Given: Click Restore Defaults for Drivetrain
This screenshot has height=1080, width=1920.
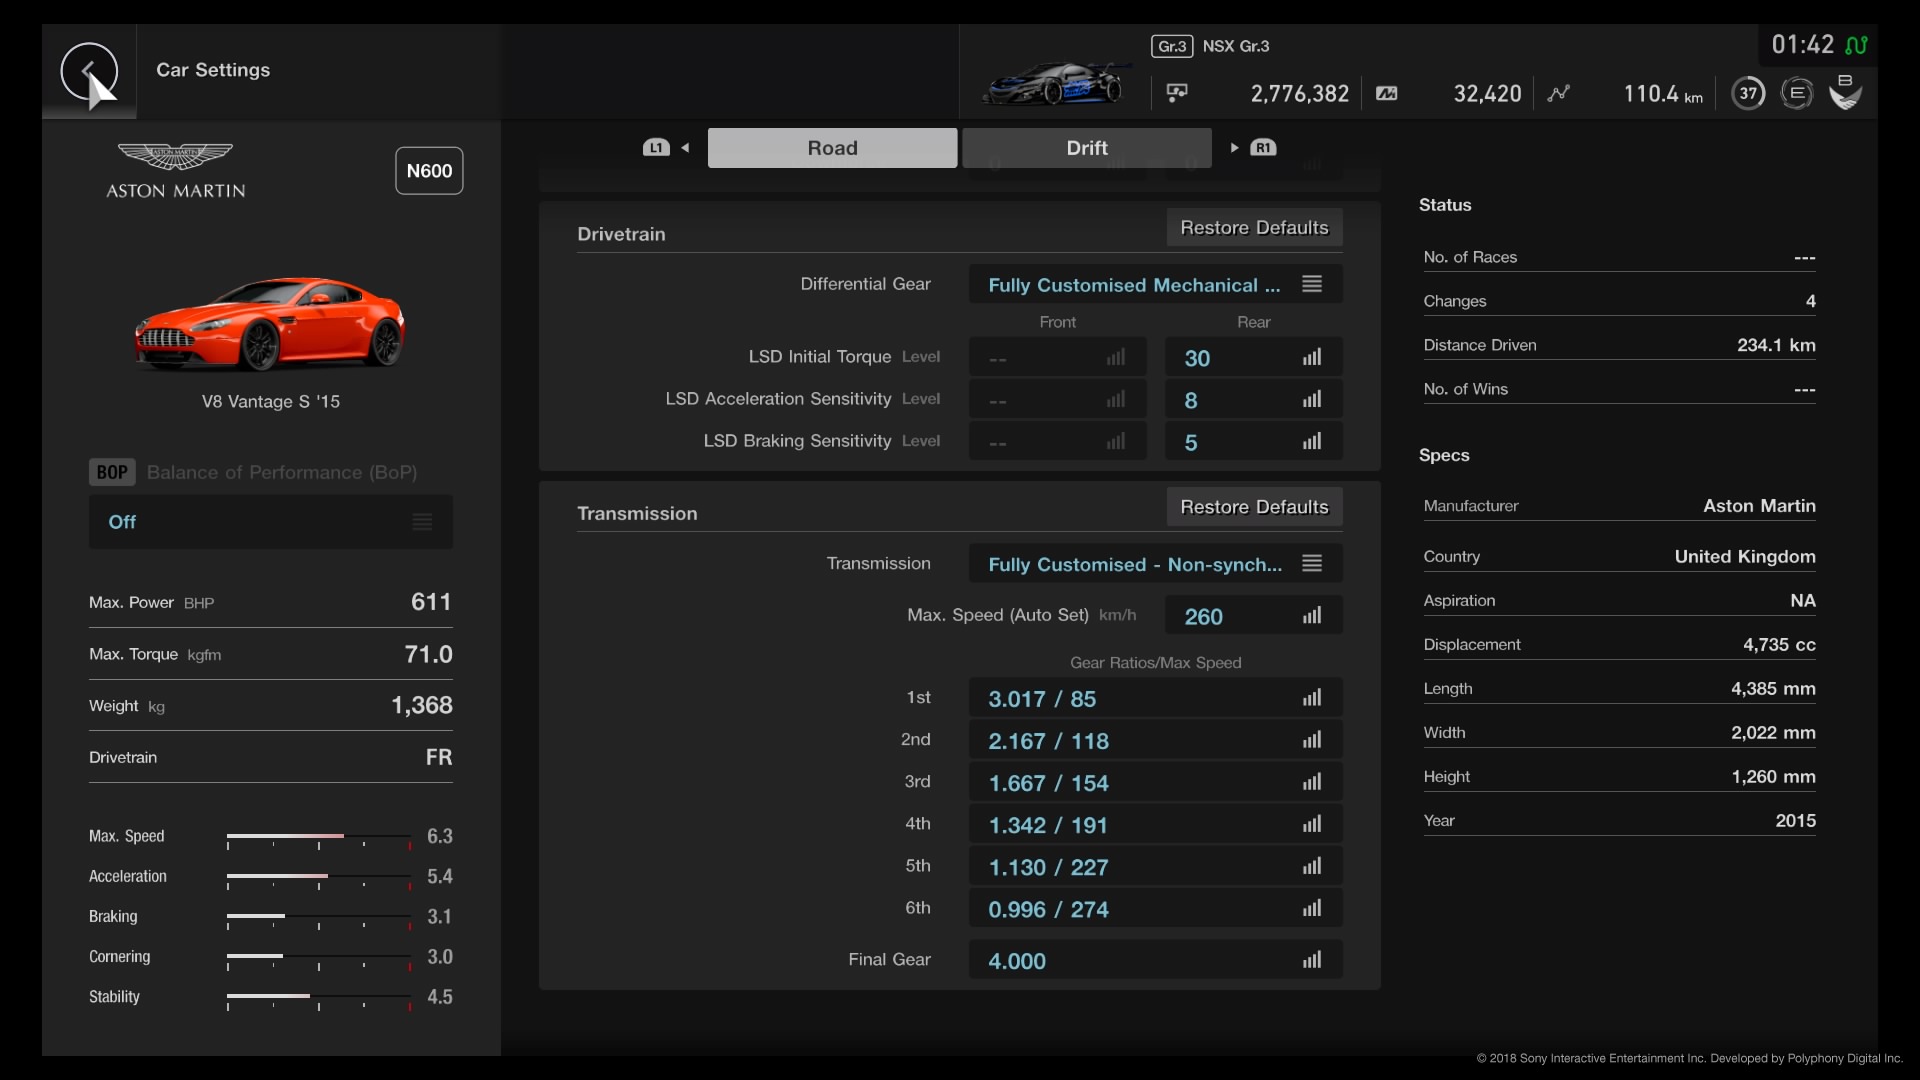Looking at the screenshot, I should click(x=1253, y=227).
